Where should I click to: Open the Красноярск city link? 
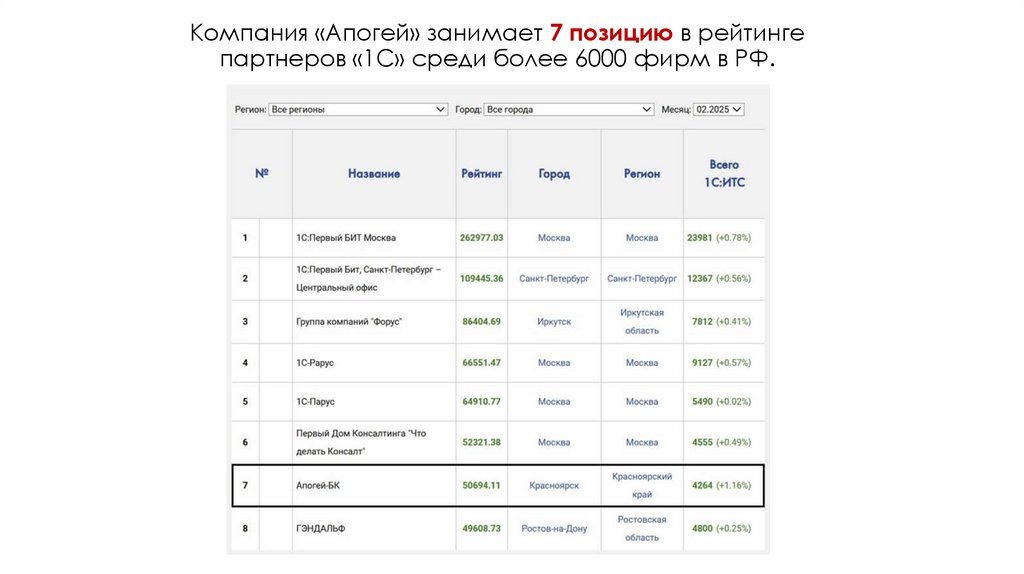coord(554,485)
